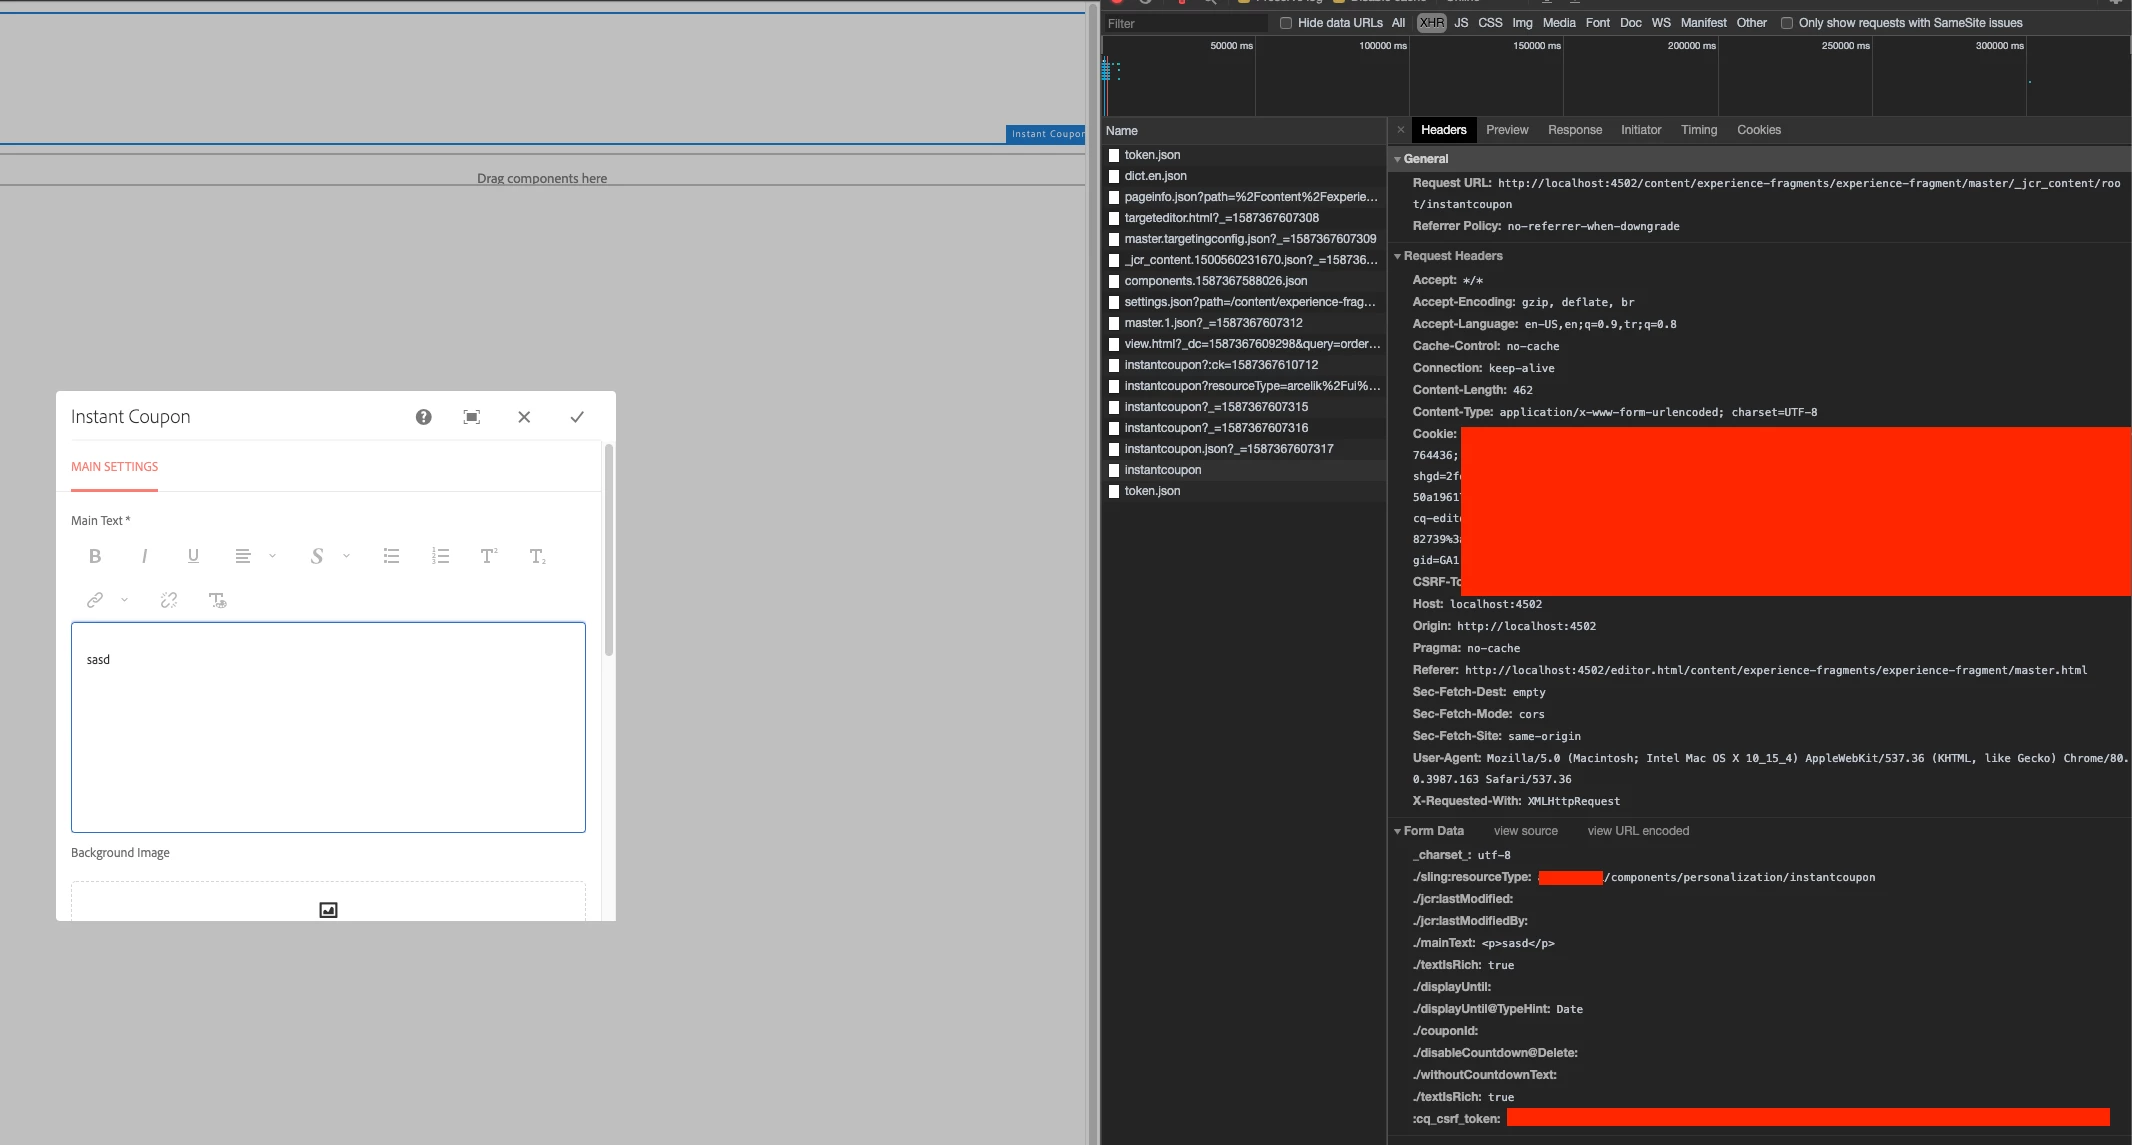2132x1145 pixels.
Task: Switch to the Preview tab
Action: coord(1507,130)
